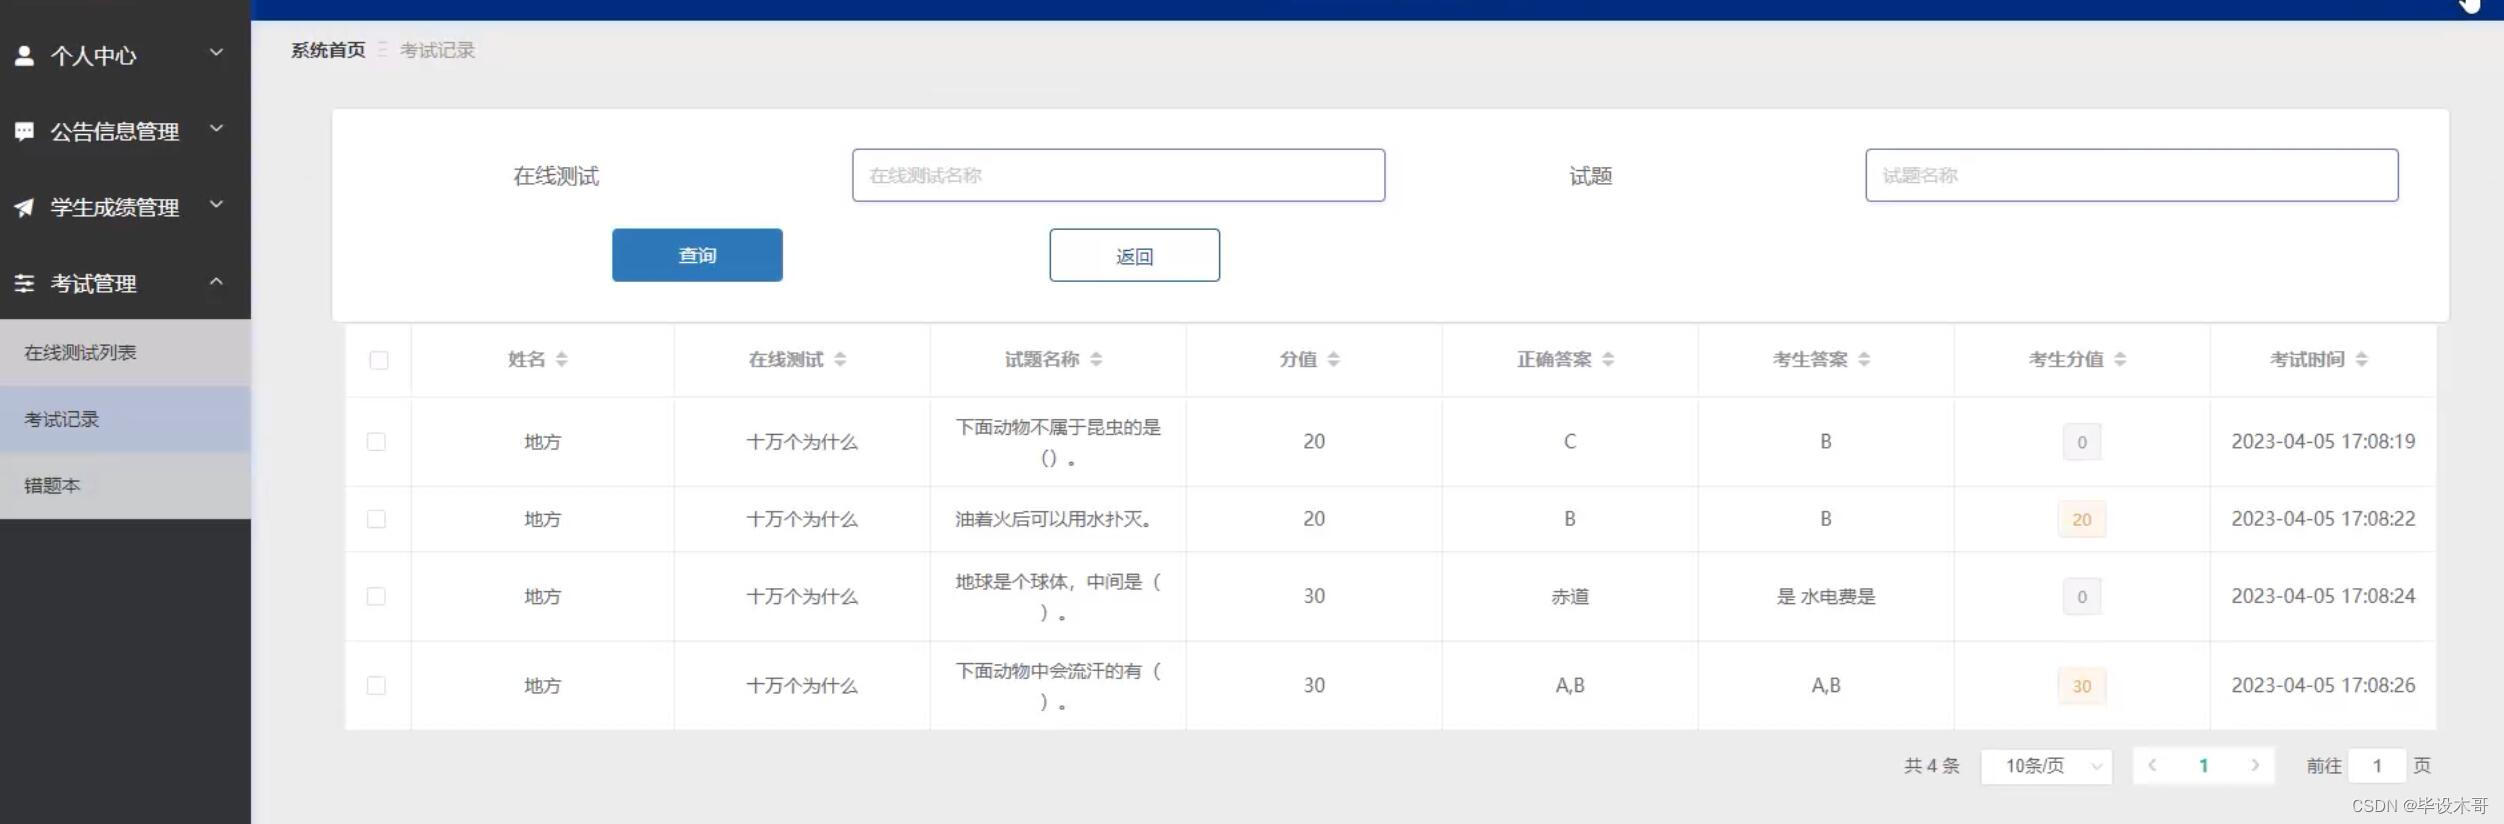This screenshot has width=2504, height=824.
Task: Click the score tag 20 in 考生分值
Action: [x=2081, y=520]
